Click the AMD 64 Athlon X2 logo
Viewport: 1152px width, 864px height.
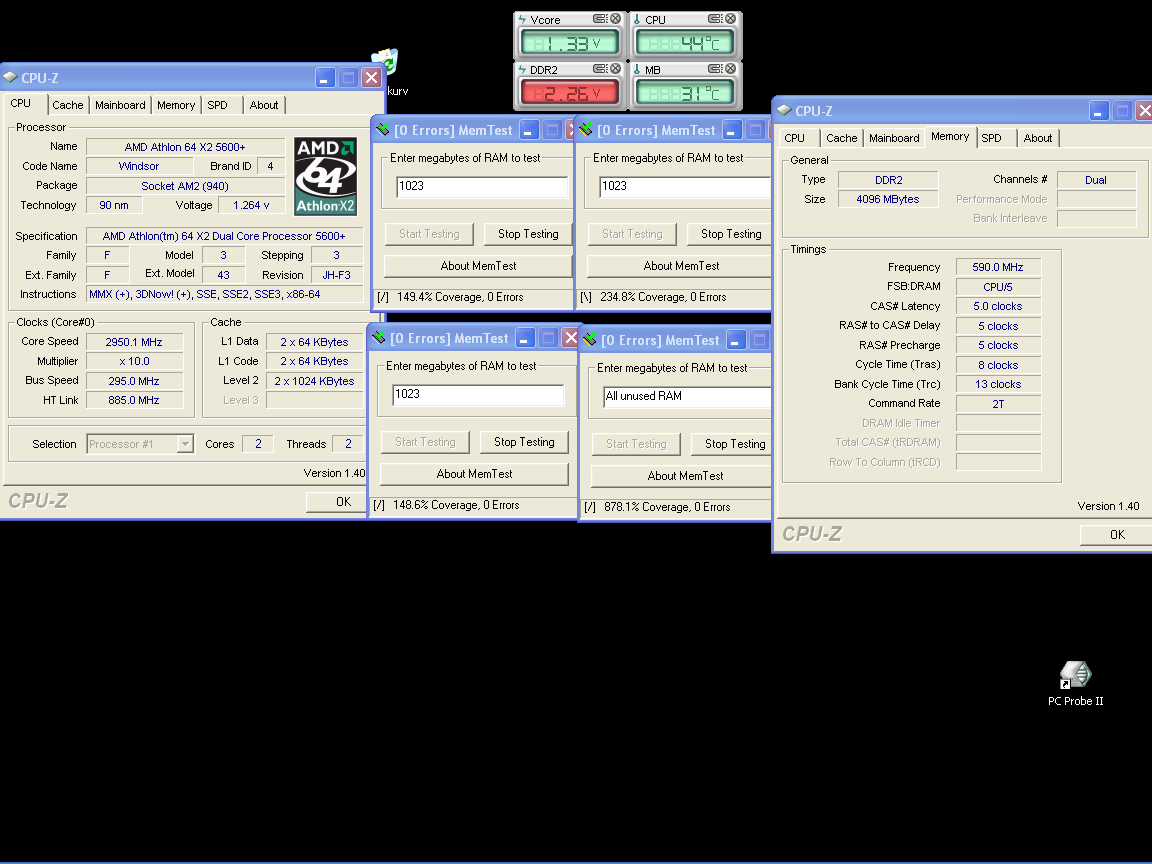(x=325, y=176)
